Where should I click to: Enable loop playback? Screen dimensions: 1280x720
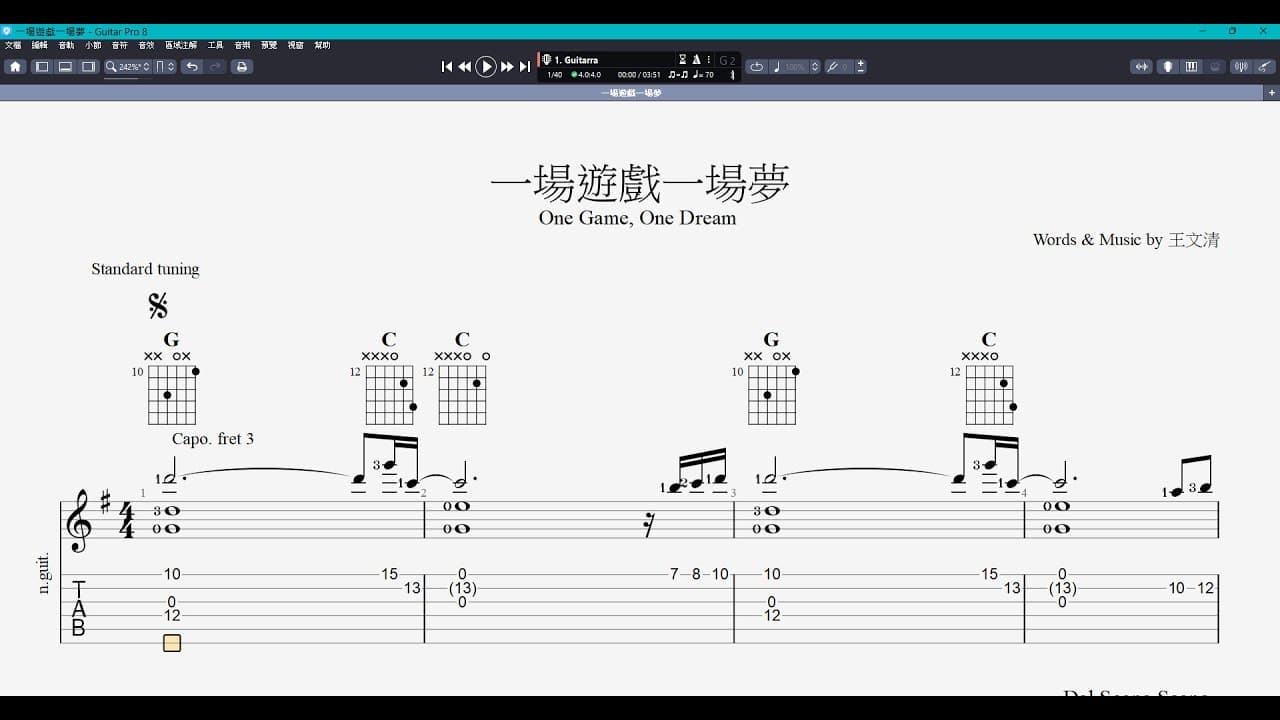(757, 67)
